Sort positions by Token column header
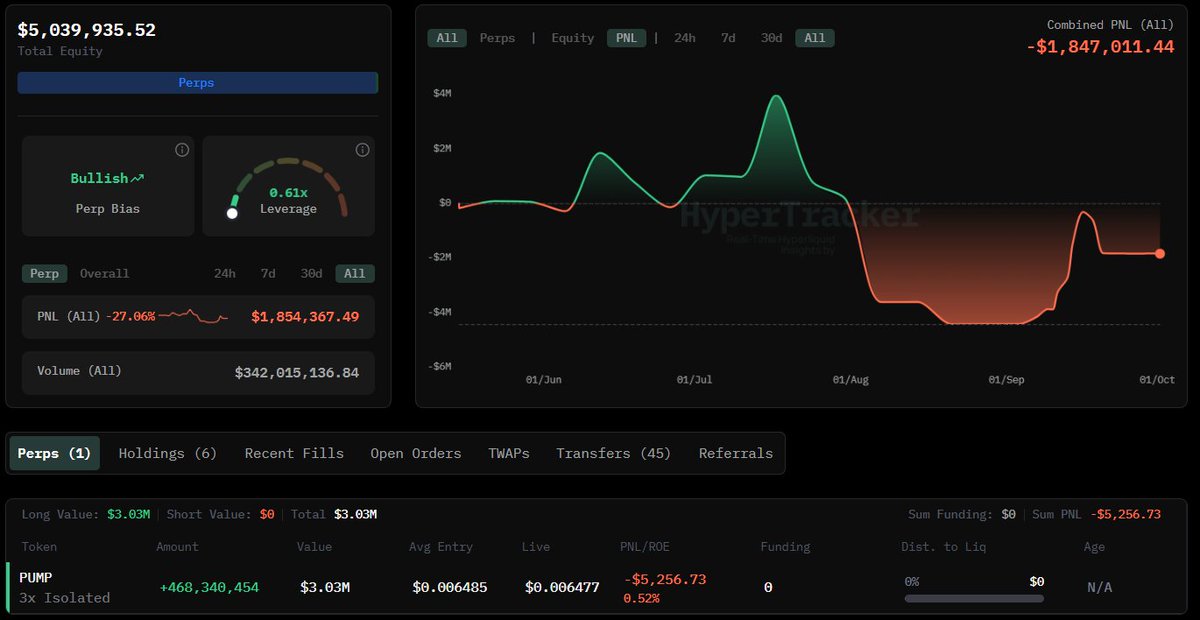Image resolution: width=1200 pixels, height=620 pixels. pos(39,547)
